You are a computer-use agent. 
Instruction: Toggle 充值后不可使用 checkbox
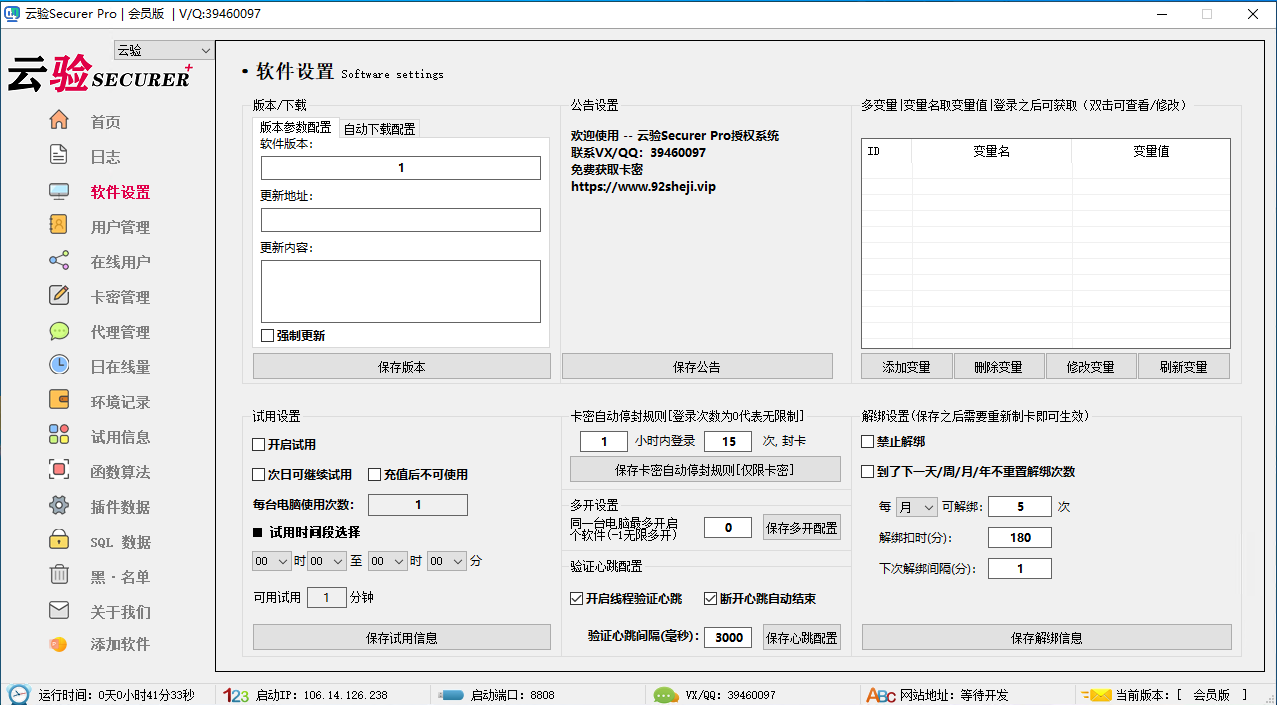click(375, 474)
